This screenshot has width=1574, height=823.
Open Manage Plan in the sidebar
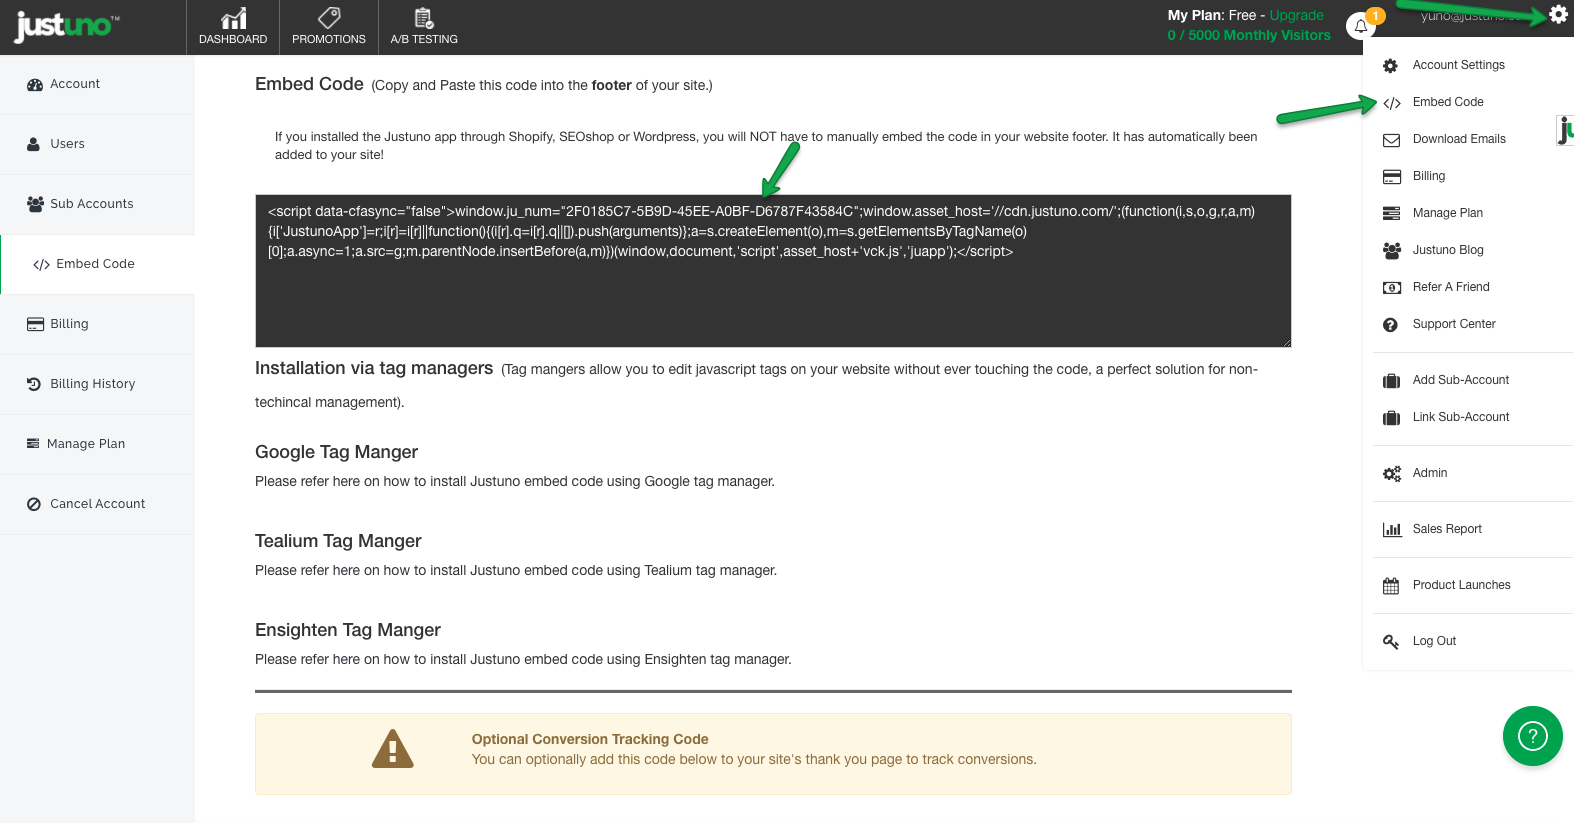click(97, 444)
